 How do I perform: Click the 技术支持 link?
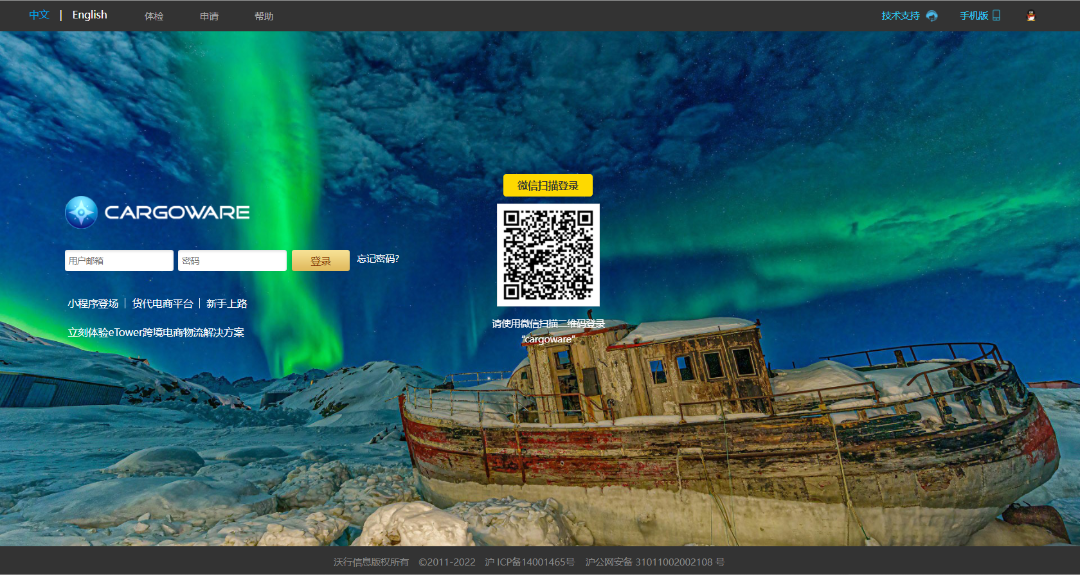pyautogui.click(x=900, y=16)
